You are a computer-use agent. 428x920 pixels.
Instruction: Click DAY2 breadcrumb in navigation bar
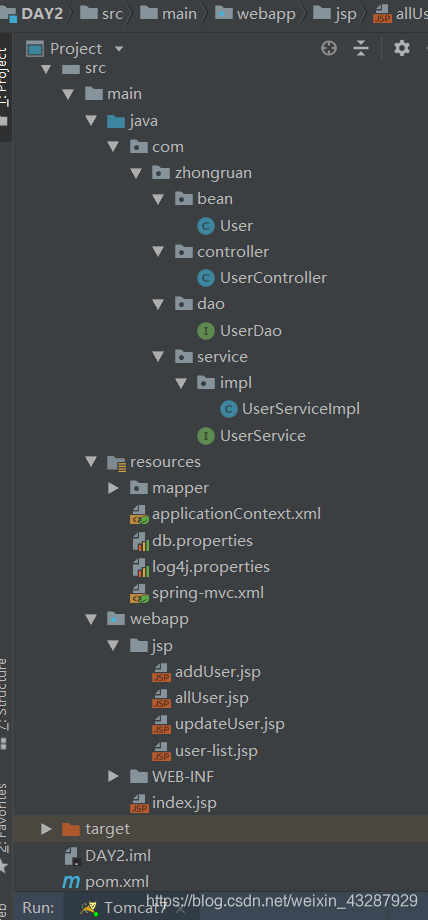tap(42, 13)
